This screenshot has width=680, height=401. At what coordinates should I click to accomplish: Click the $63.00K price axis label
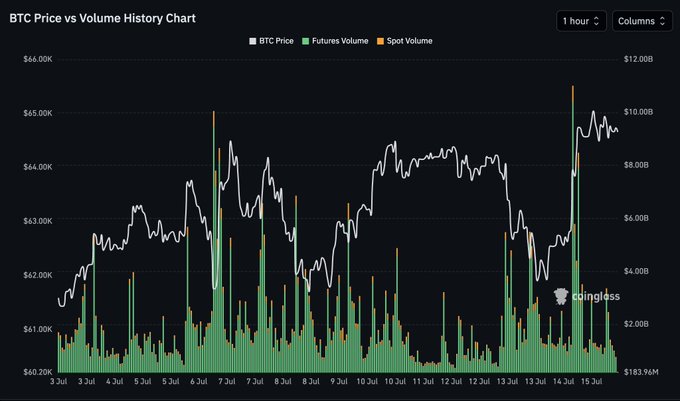coord(38,221)
